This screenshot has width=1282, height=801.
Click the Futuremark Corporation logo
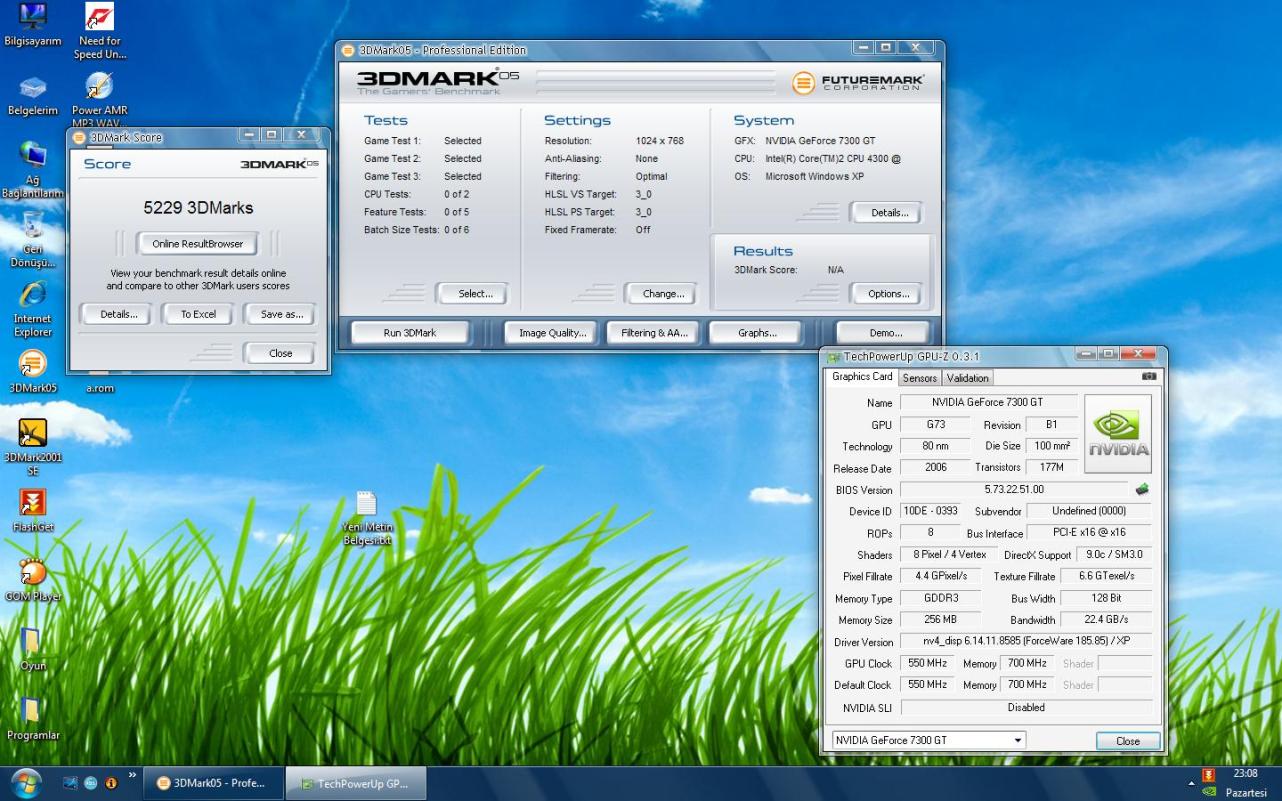click(857, 82)
